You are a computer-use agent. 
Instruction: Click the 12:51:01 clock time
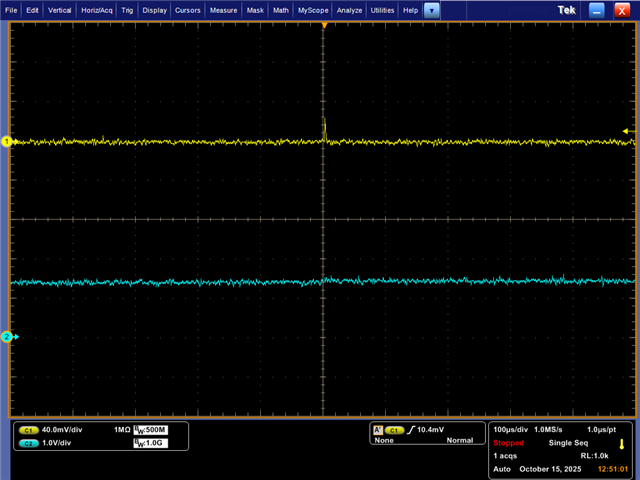pyautogui.click(x=613, y=469)
